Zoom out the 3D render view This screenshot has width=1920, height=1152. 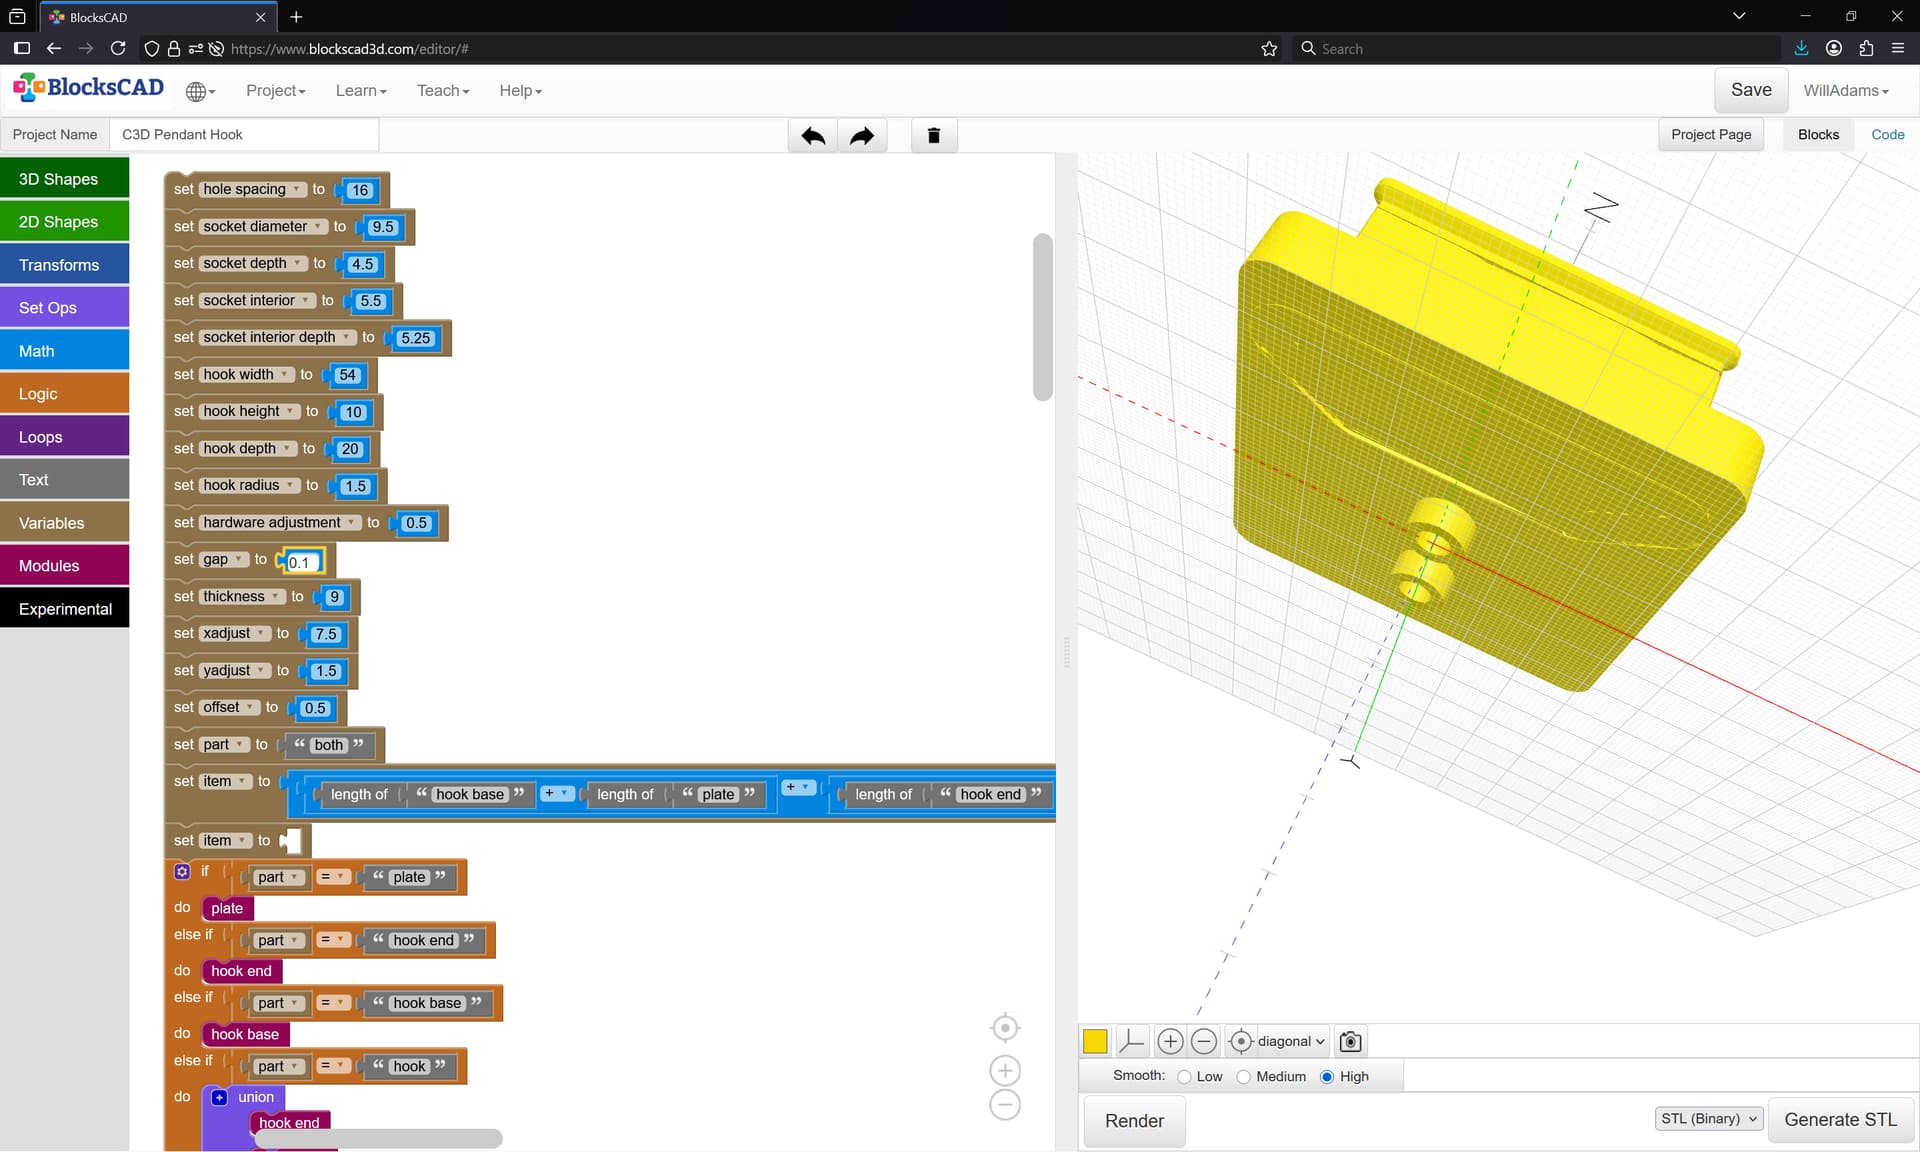(1204, 1041)
